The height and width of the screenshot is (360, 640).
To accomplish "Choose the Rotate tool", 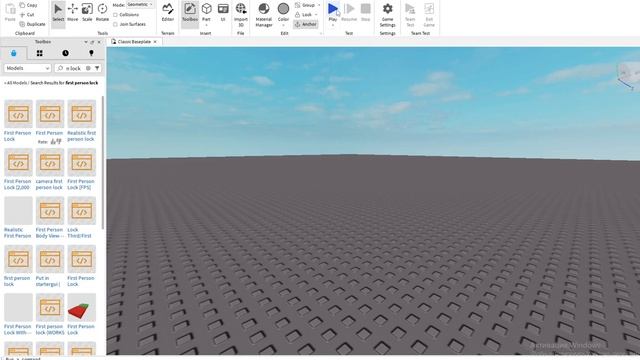I will pyautogui.click(x=102, y=12).
